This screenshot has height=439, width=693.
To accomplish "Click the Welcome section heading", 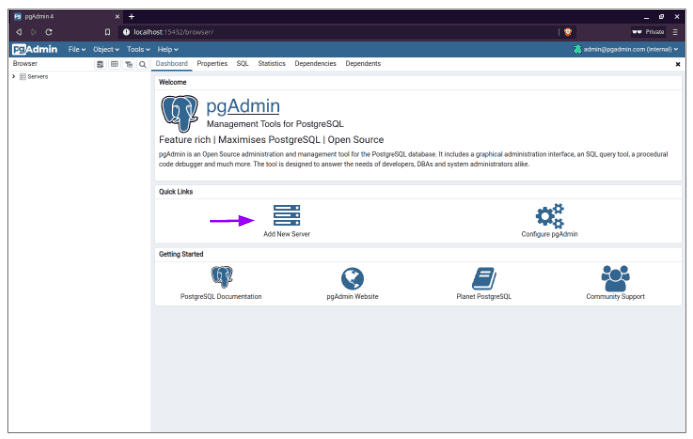I will 173,83.
